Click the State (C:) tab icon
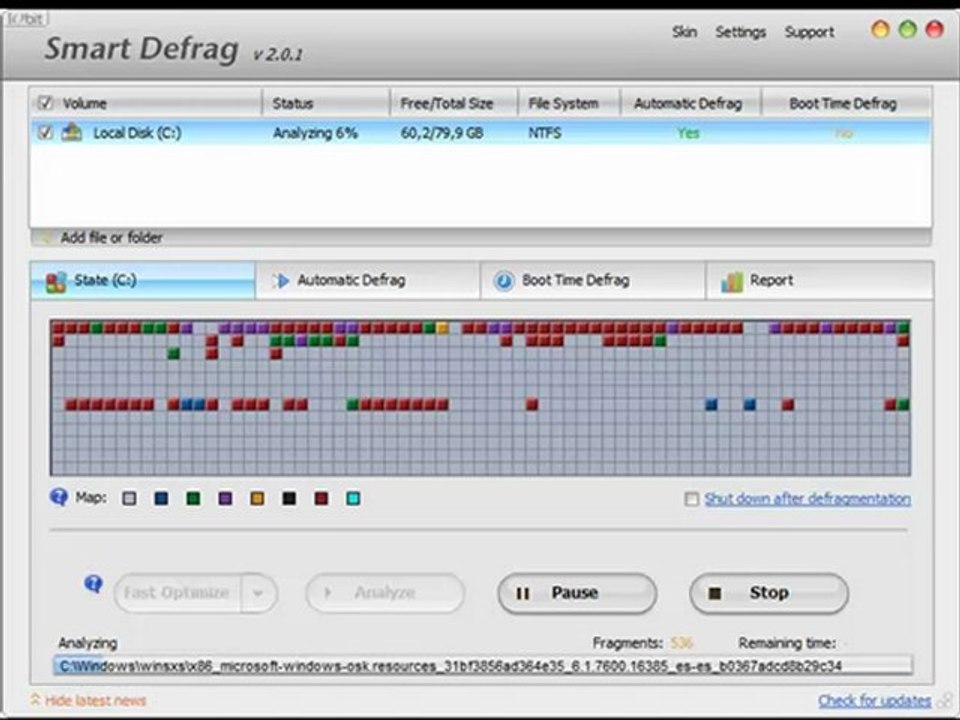Viewport: 960px width, 720px height. tap(56, 282)
